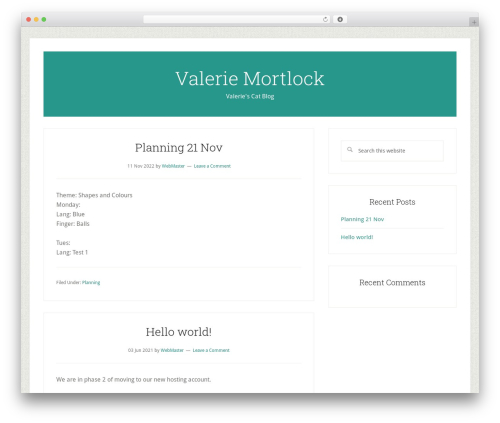Click the red close window dot
Screen dimensions: 500x423
coord(29,19)
